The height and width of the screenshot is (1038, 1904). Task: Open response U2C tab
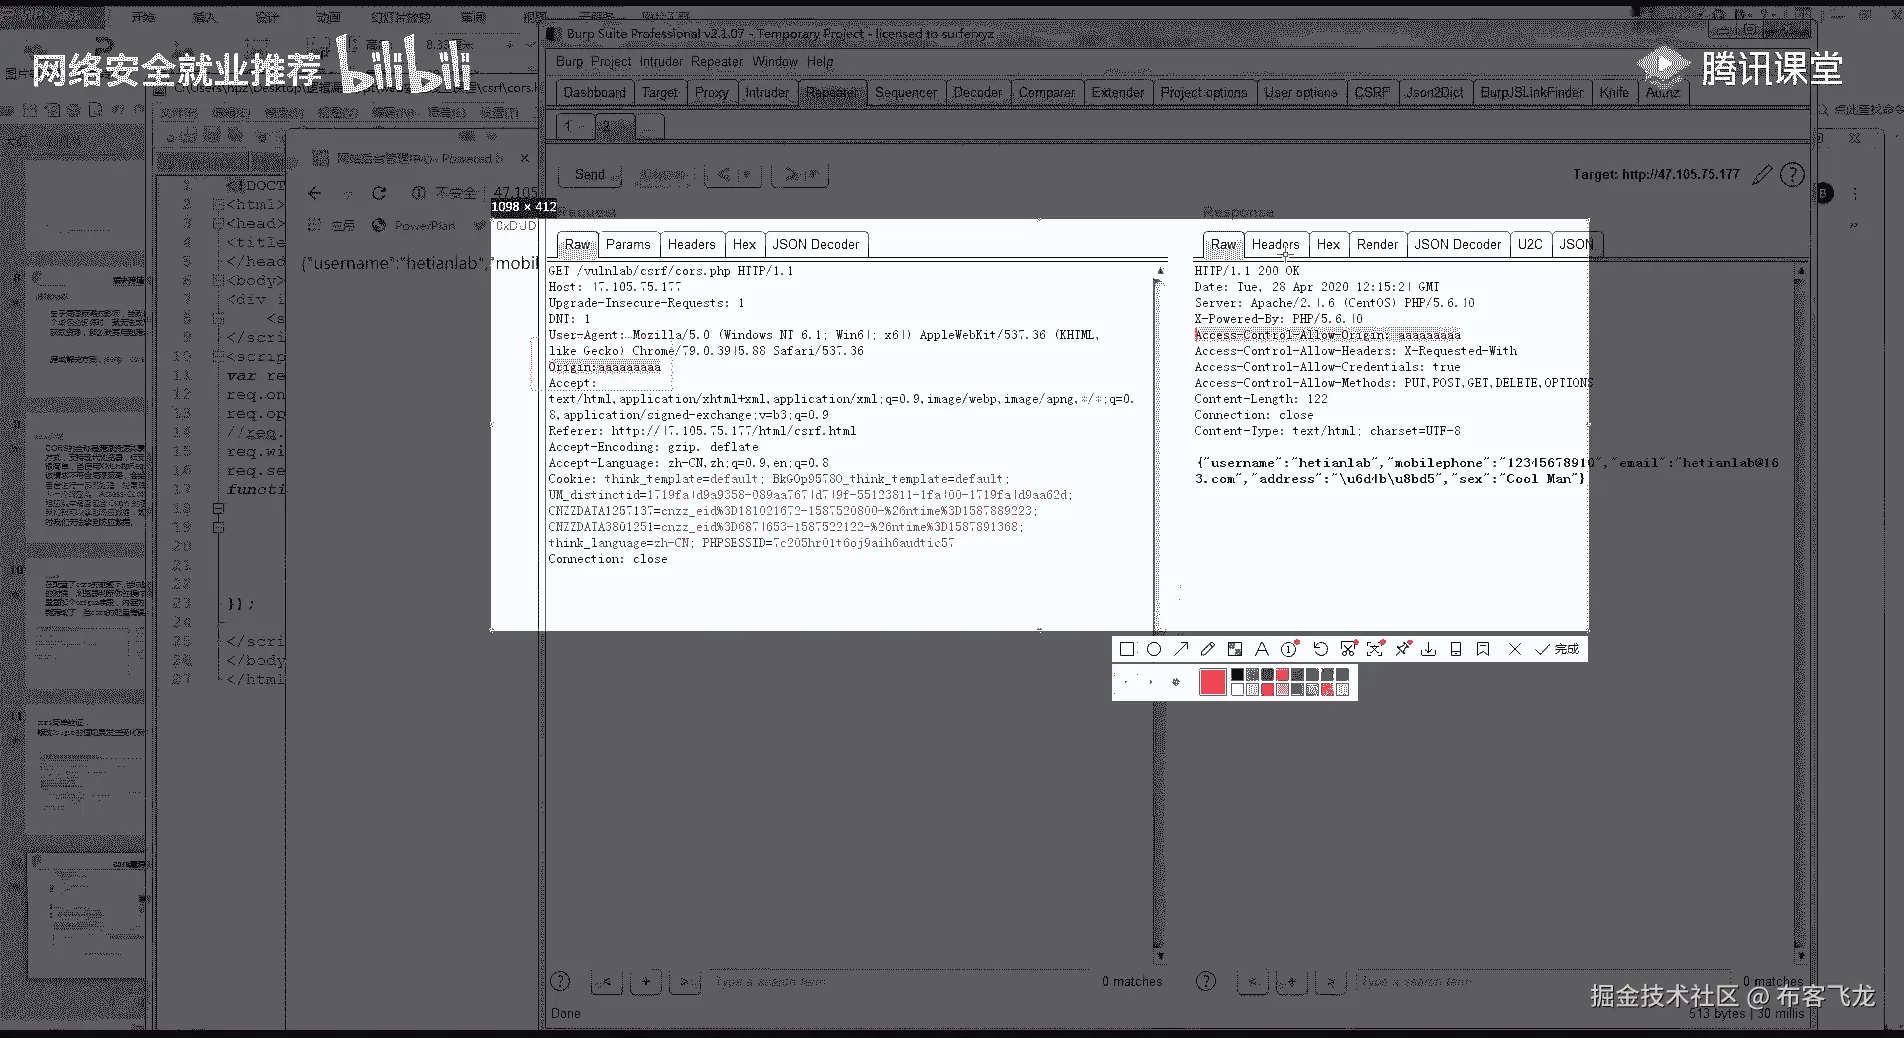click(x=1530, y=244)
